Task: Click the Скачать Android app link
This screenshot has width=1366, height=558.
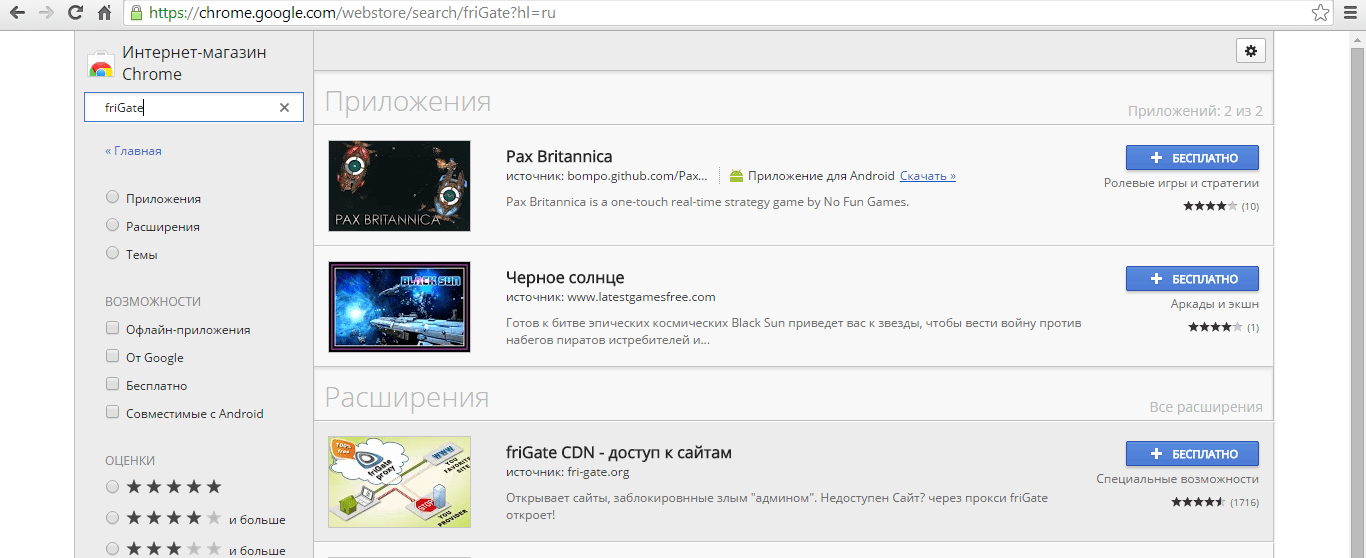Action: click(927, 176)
